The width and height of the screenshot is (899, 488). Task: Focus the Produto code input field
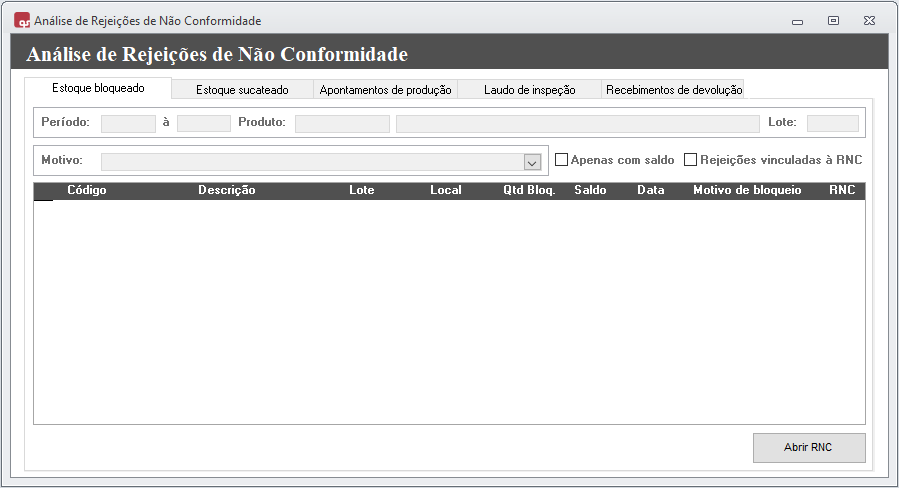tap(342, 123)
